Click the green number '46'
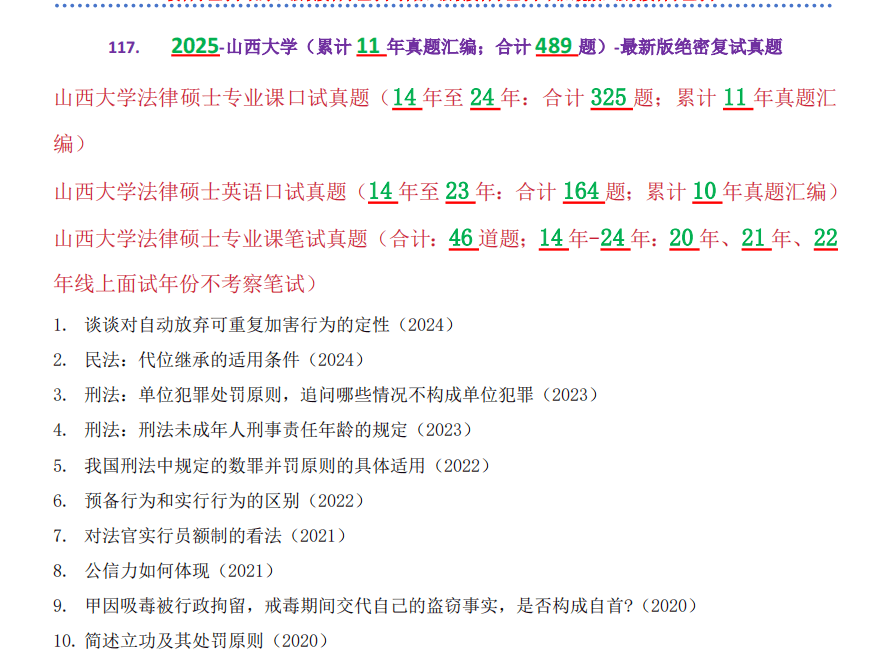This screenshot has width=891, height=657. 461,238
